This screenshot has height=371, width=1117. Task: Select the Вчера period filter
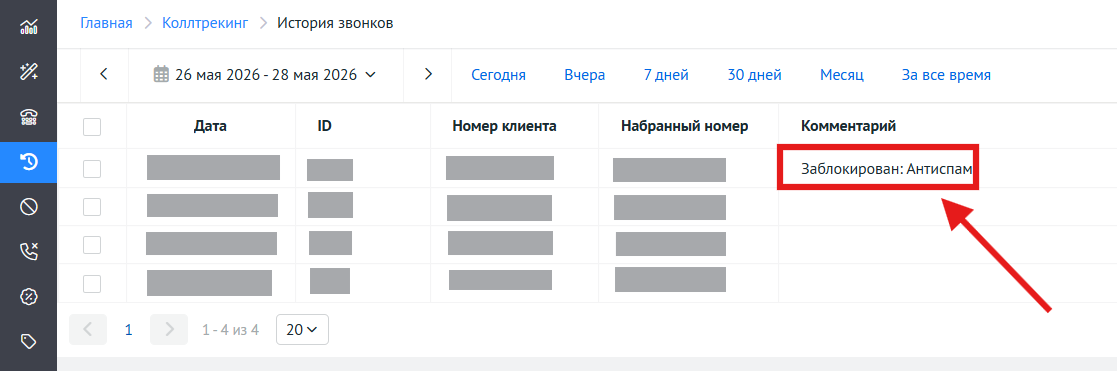click(585, 75)
